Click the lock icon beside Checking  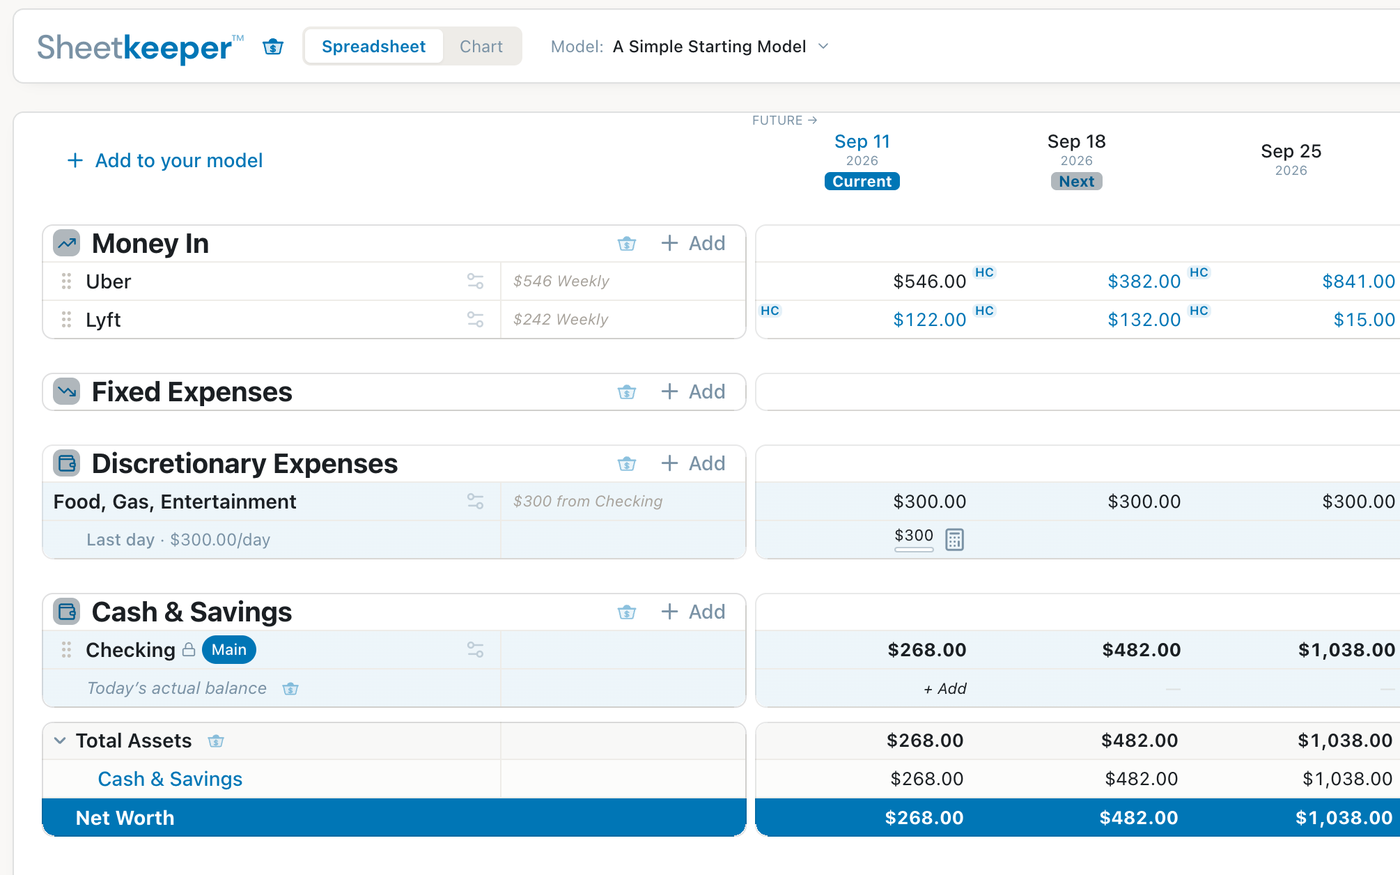coord(188,650)
